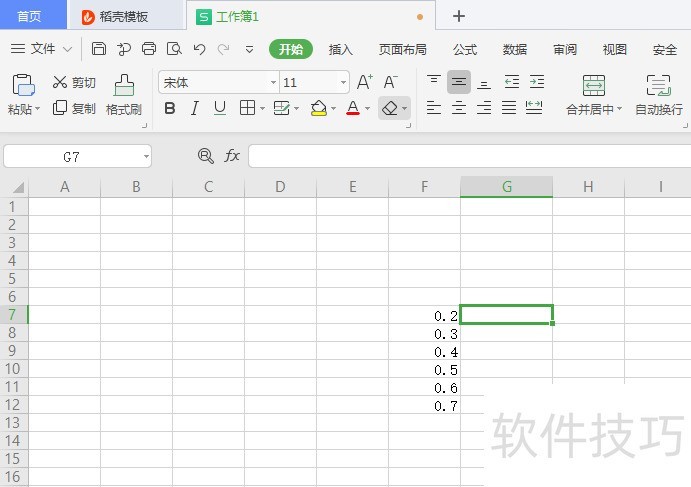Decrease indent icon
The image size is (691, 487).
(x=512, y=82)
